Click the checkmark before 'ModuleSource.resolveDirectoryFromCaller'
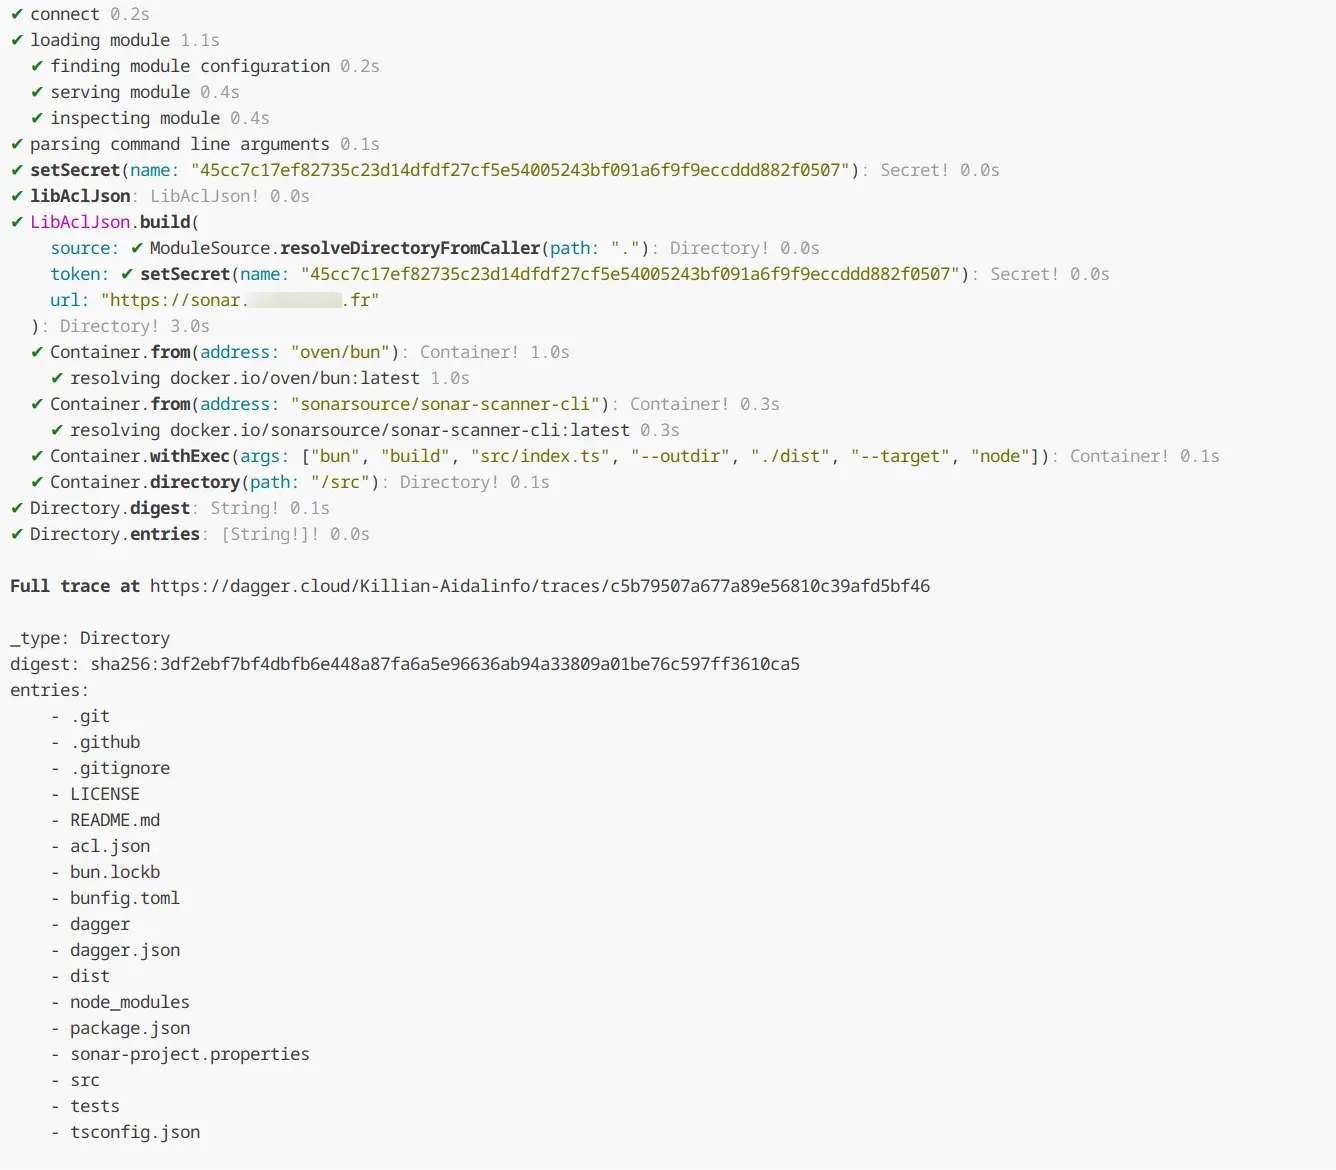Image resolution: width=1336 pixels, height=1170 pixels. (137, 248)
